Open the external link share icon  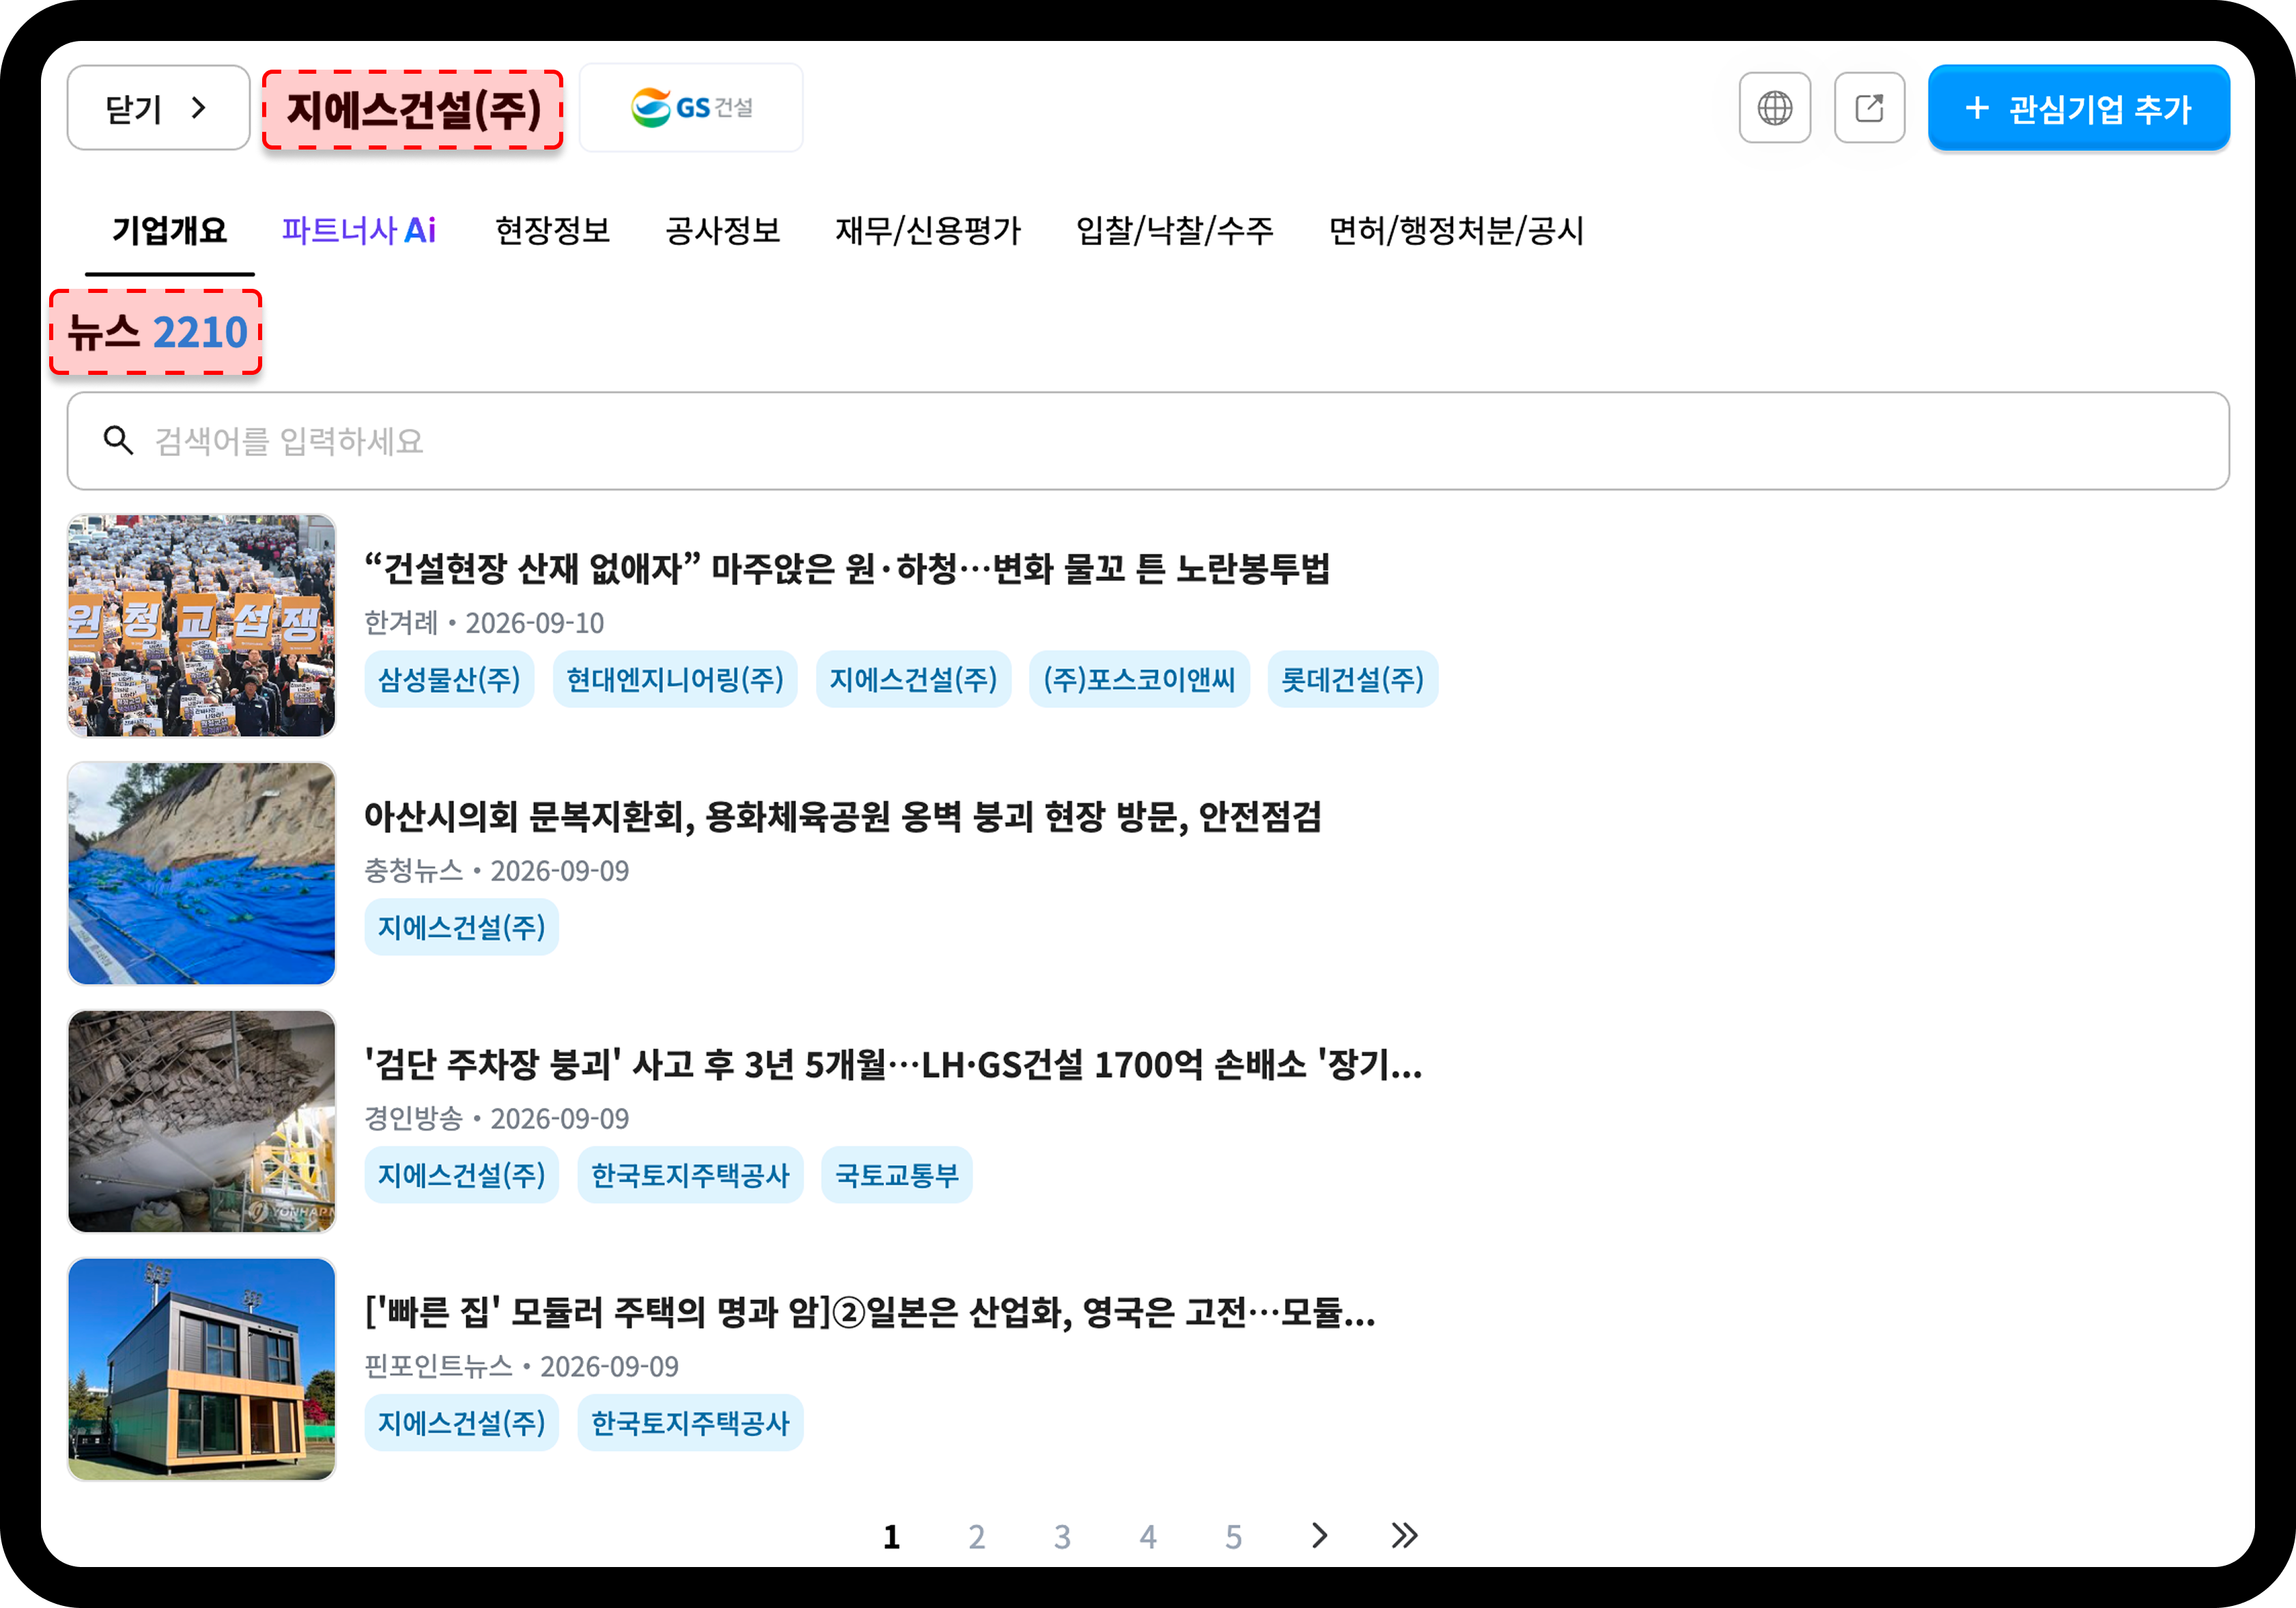[x=1869, y=108]
